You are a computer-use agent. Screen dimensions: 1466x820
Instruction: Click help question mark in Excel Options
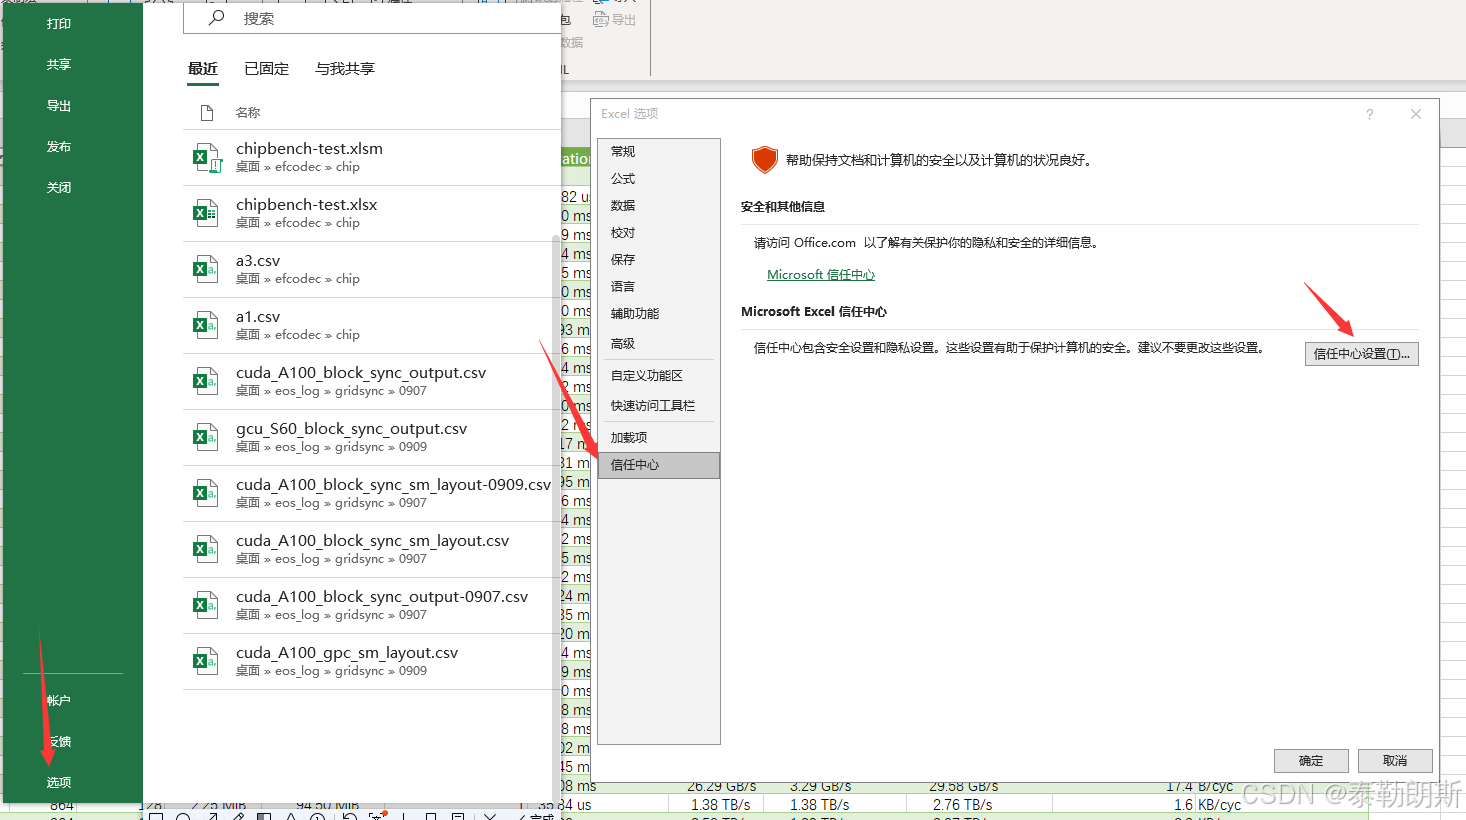(x=1370, y=114)
